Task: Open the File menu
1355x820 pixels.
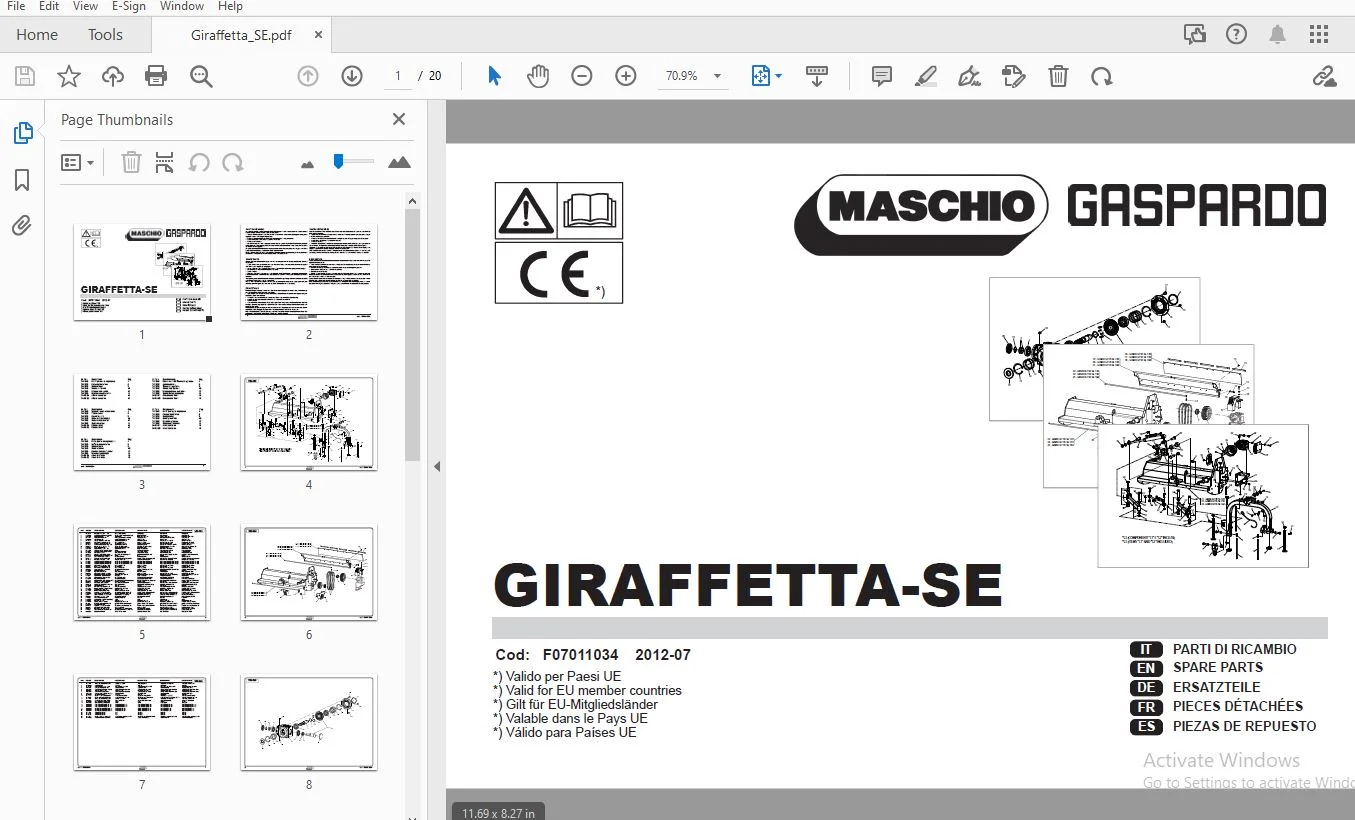Action: [16, 6]
